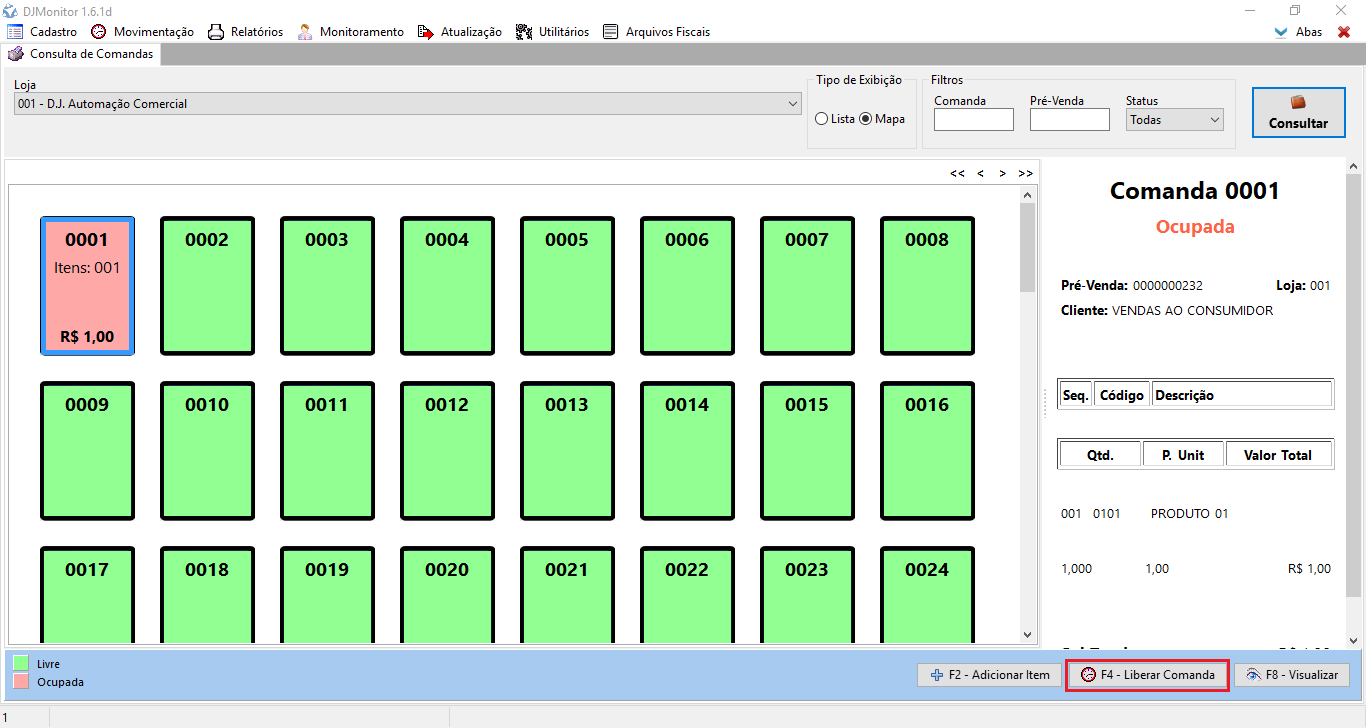Click F4 - Liberar Comanda button
Image resolution: width=1366 pixels, height=728 pixels.
click(x=1147, y=675)
